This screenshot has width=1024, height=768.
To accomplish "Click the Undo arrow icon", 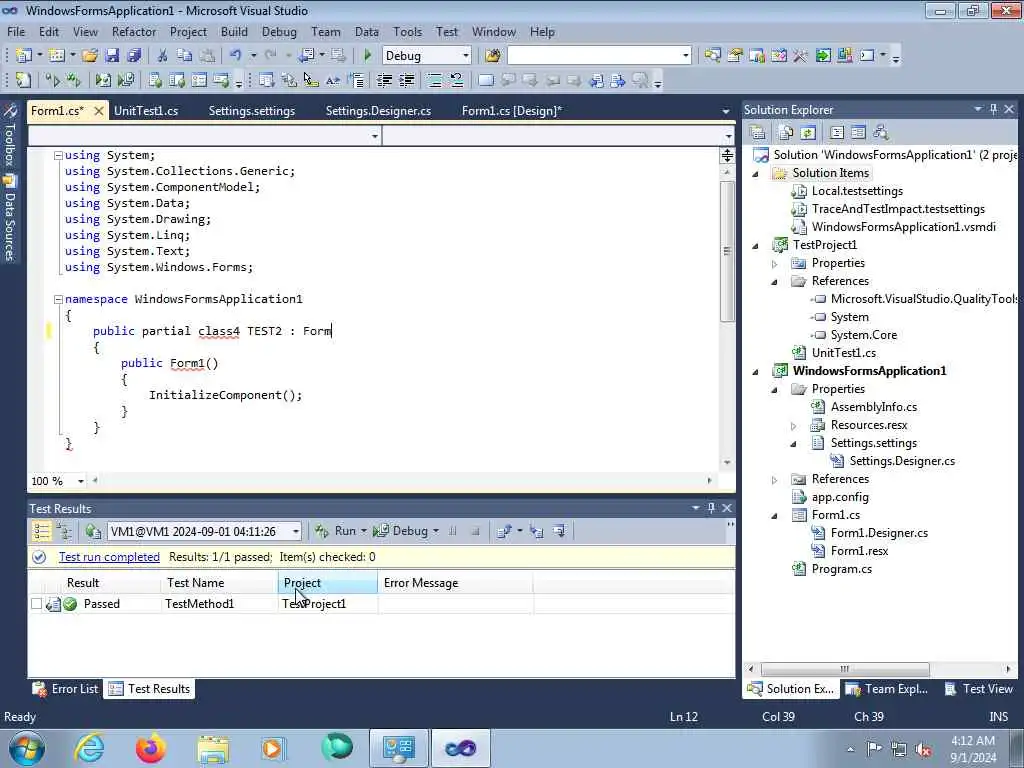I will coord(235,56).
